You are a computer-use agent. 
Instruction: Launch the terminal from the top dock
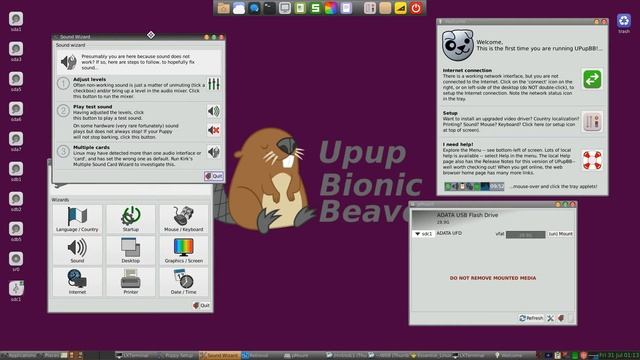pyautogui.click(x=269, y=8)
